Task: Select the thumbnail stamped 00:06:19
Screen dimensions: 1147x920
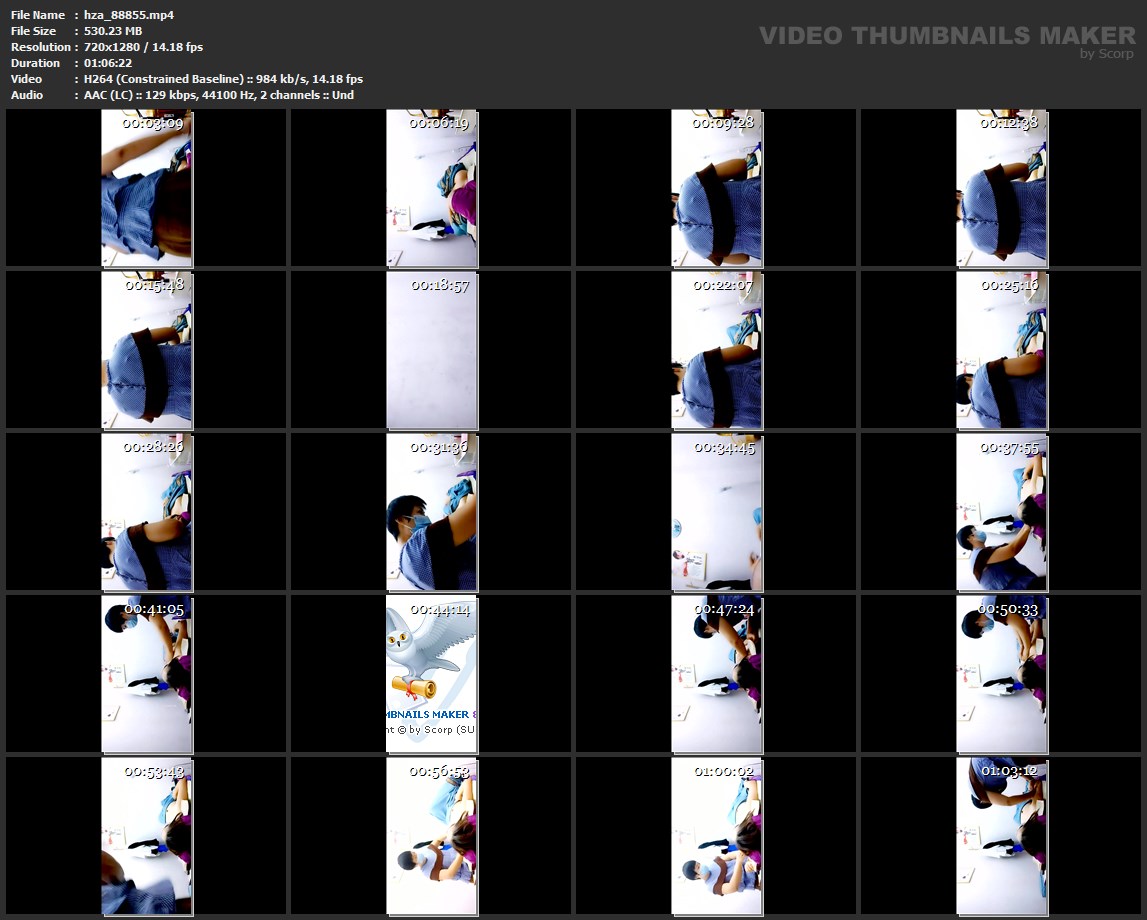Action: [x=432, y=188]
